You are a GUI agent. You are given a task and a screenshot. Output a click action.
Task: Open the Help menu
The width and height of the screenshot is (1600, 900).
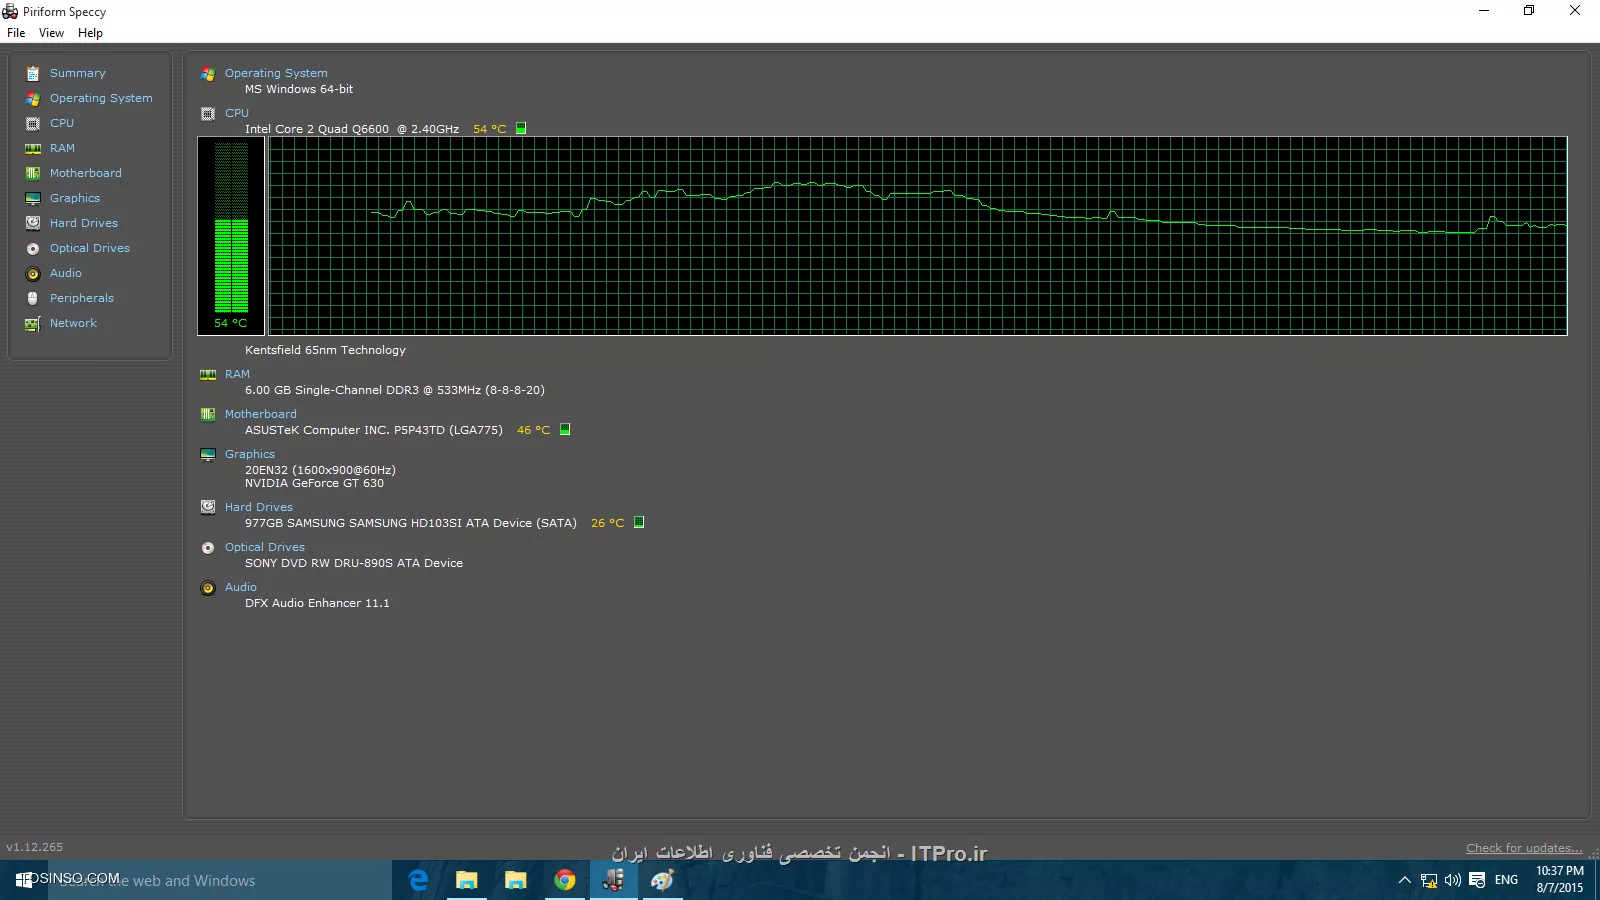coord(90,33)
